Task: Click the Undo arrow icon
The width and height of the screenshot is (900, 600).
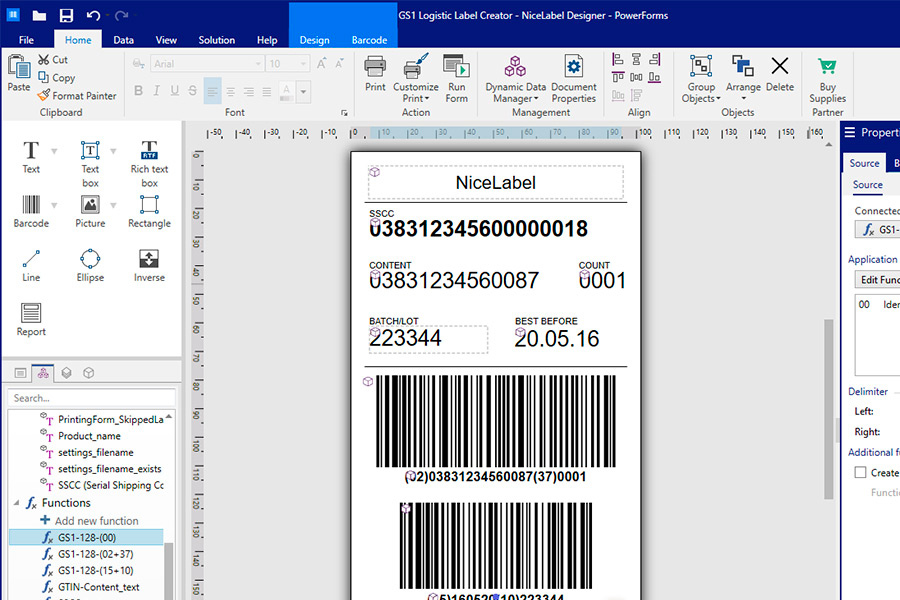Action: click(93, 16)
